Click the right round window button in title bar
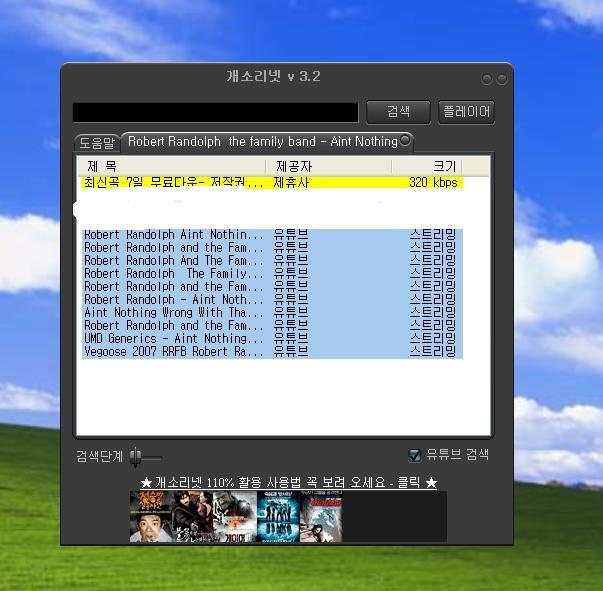This screenshot has height=591, width=603. coord(502,79)
